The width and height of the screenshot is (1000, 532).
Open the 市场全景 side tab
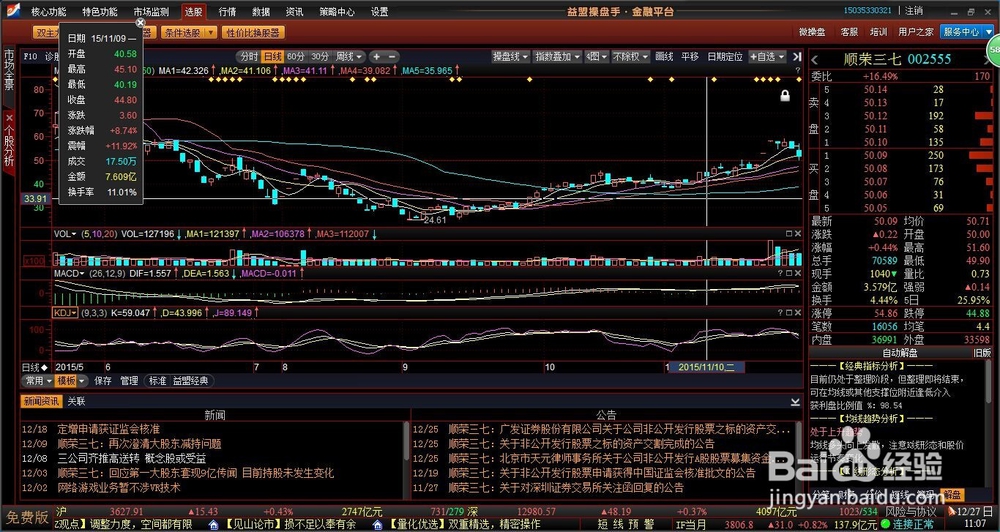[x=9, y=70]
